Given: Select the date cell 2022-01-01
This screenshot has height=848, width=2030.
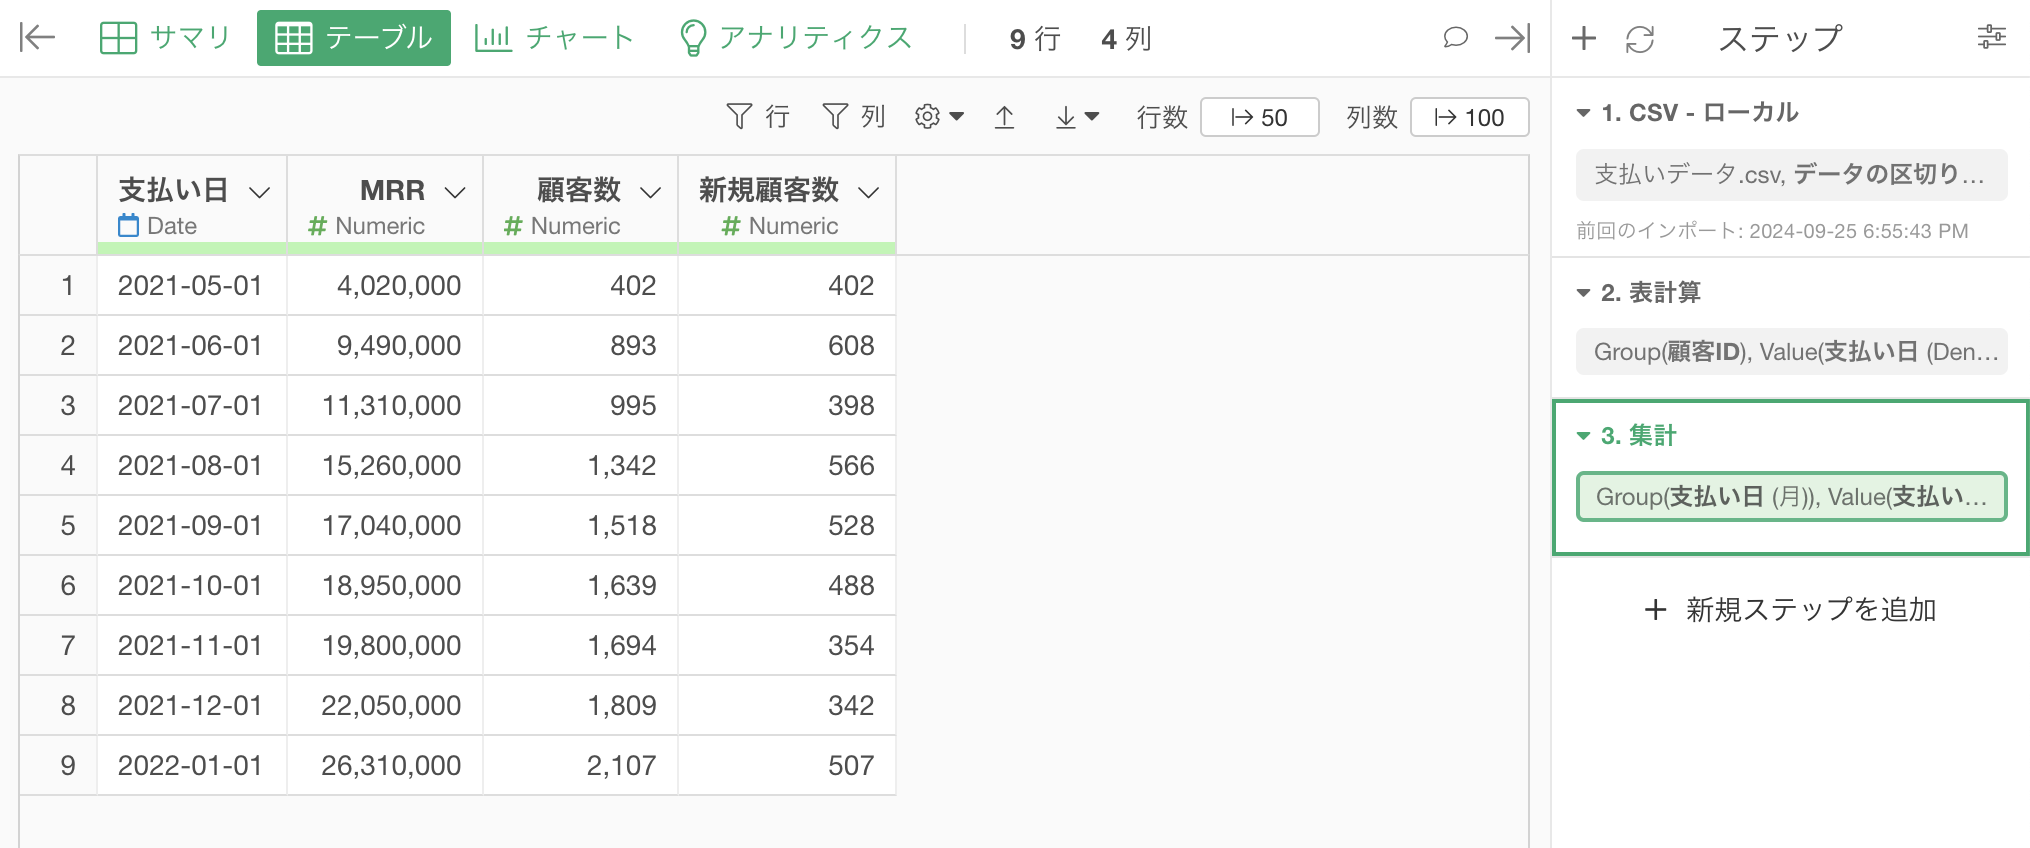Looking at the screenshot, I should tap(191, 765).
